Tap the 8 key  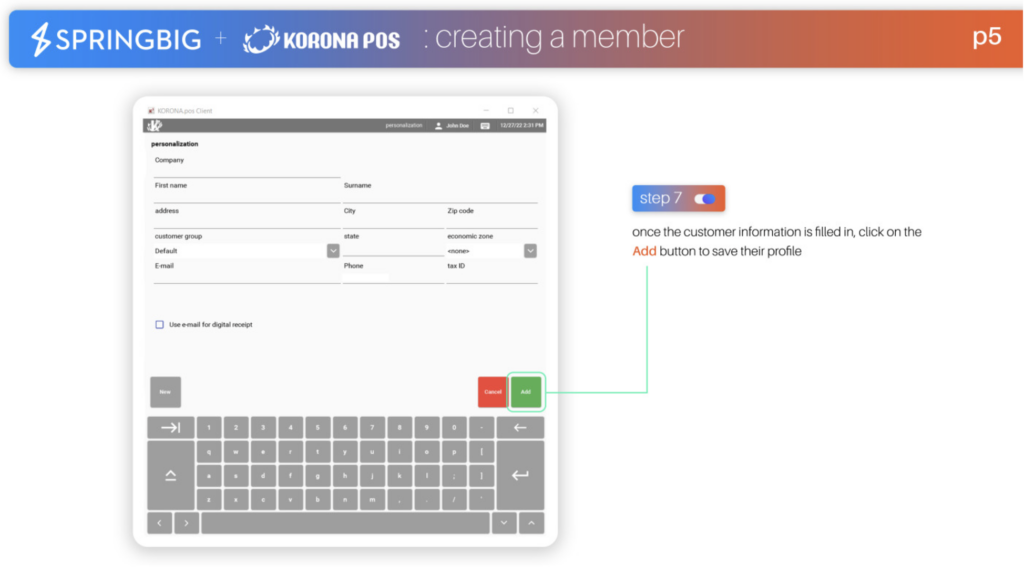pos(399,427)
